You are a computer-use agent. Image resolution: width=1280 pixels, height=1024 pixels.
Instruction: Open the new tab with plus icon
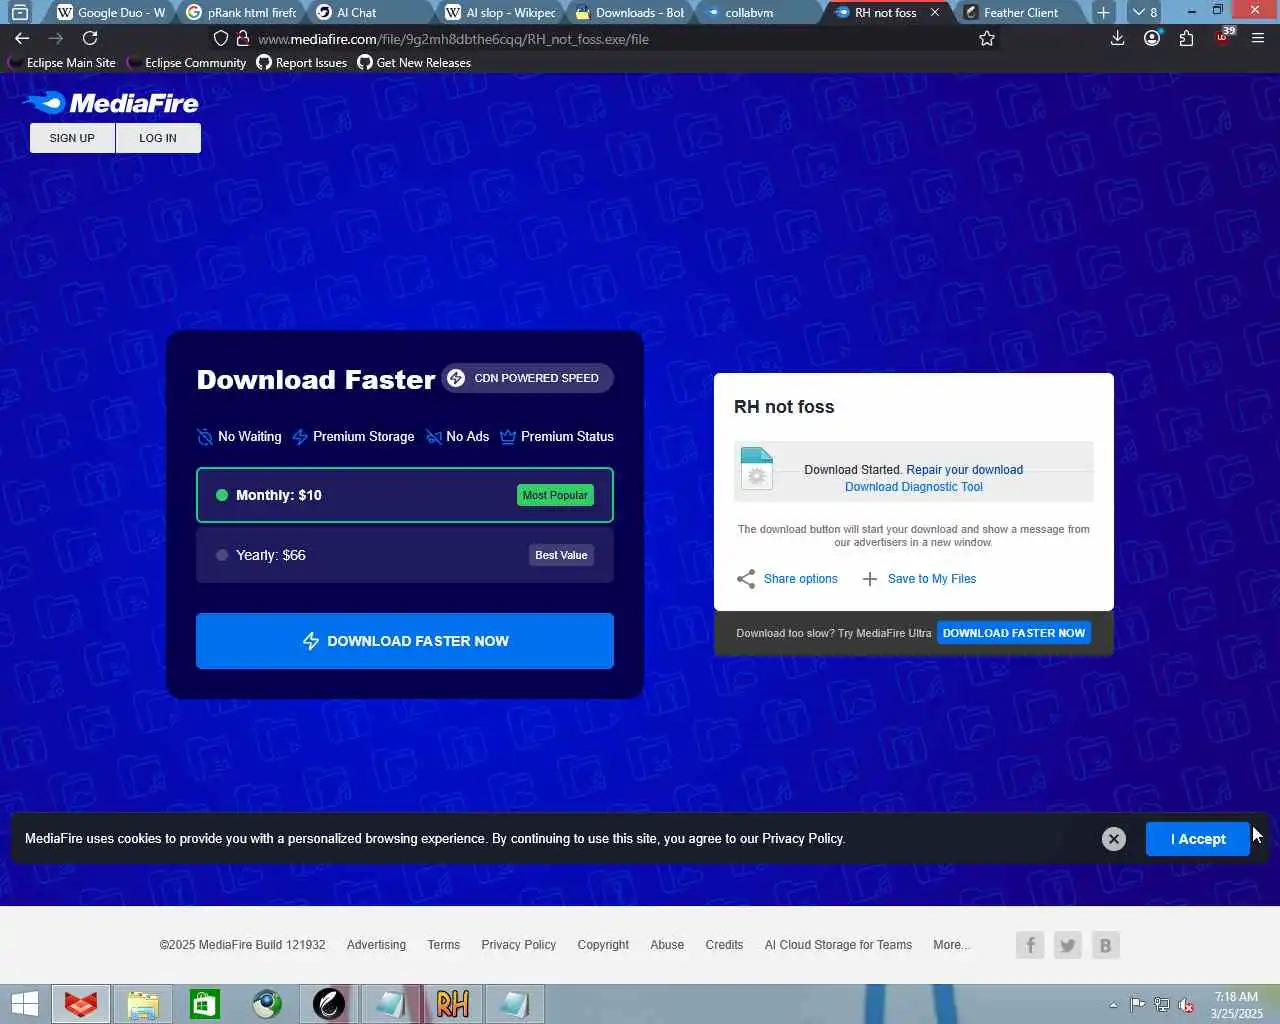coord(1103,12)
